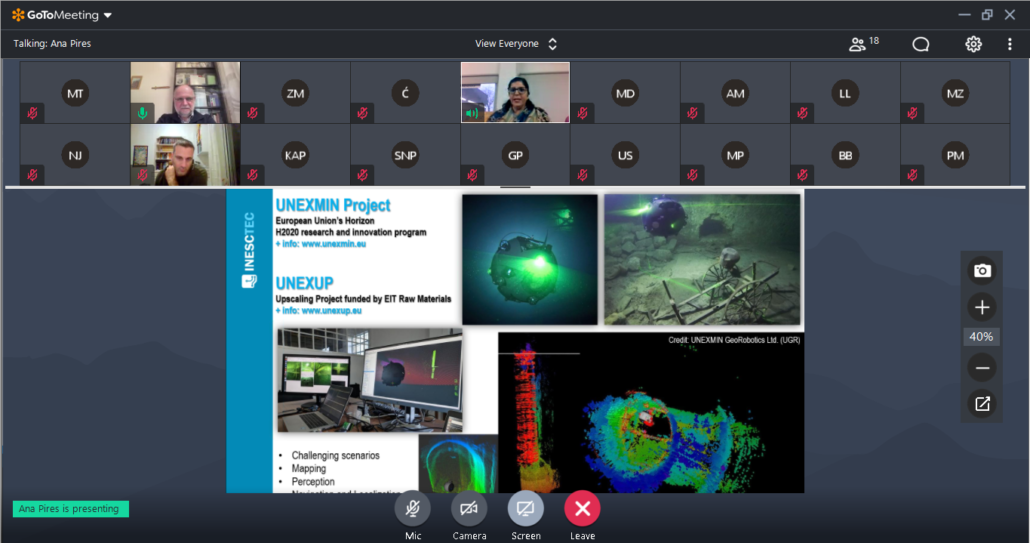This screenshot has height=543, width=1030.
Task: Open the GoToMeeting dropdown menu
Action: [x=108, y=15]
